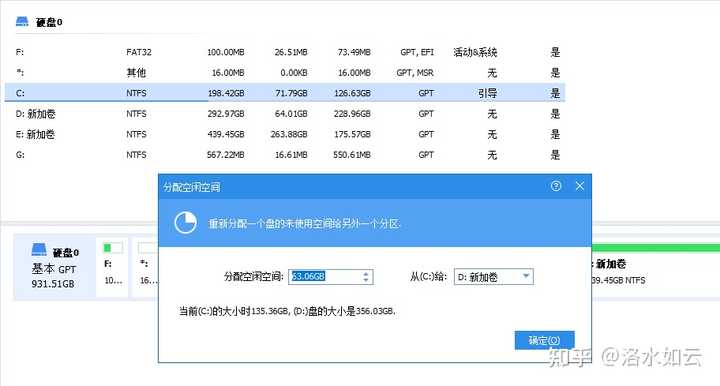Decrease free space size with down stepper arrow
This screenshot has width=720, height=386.
[366, 280]
